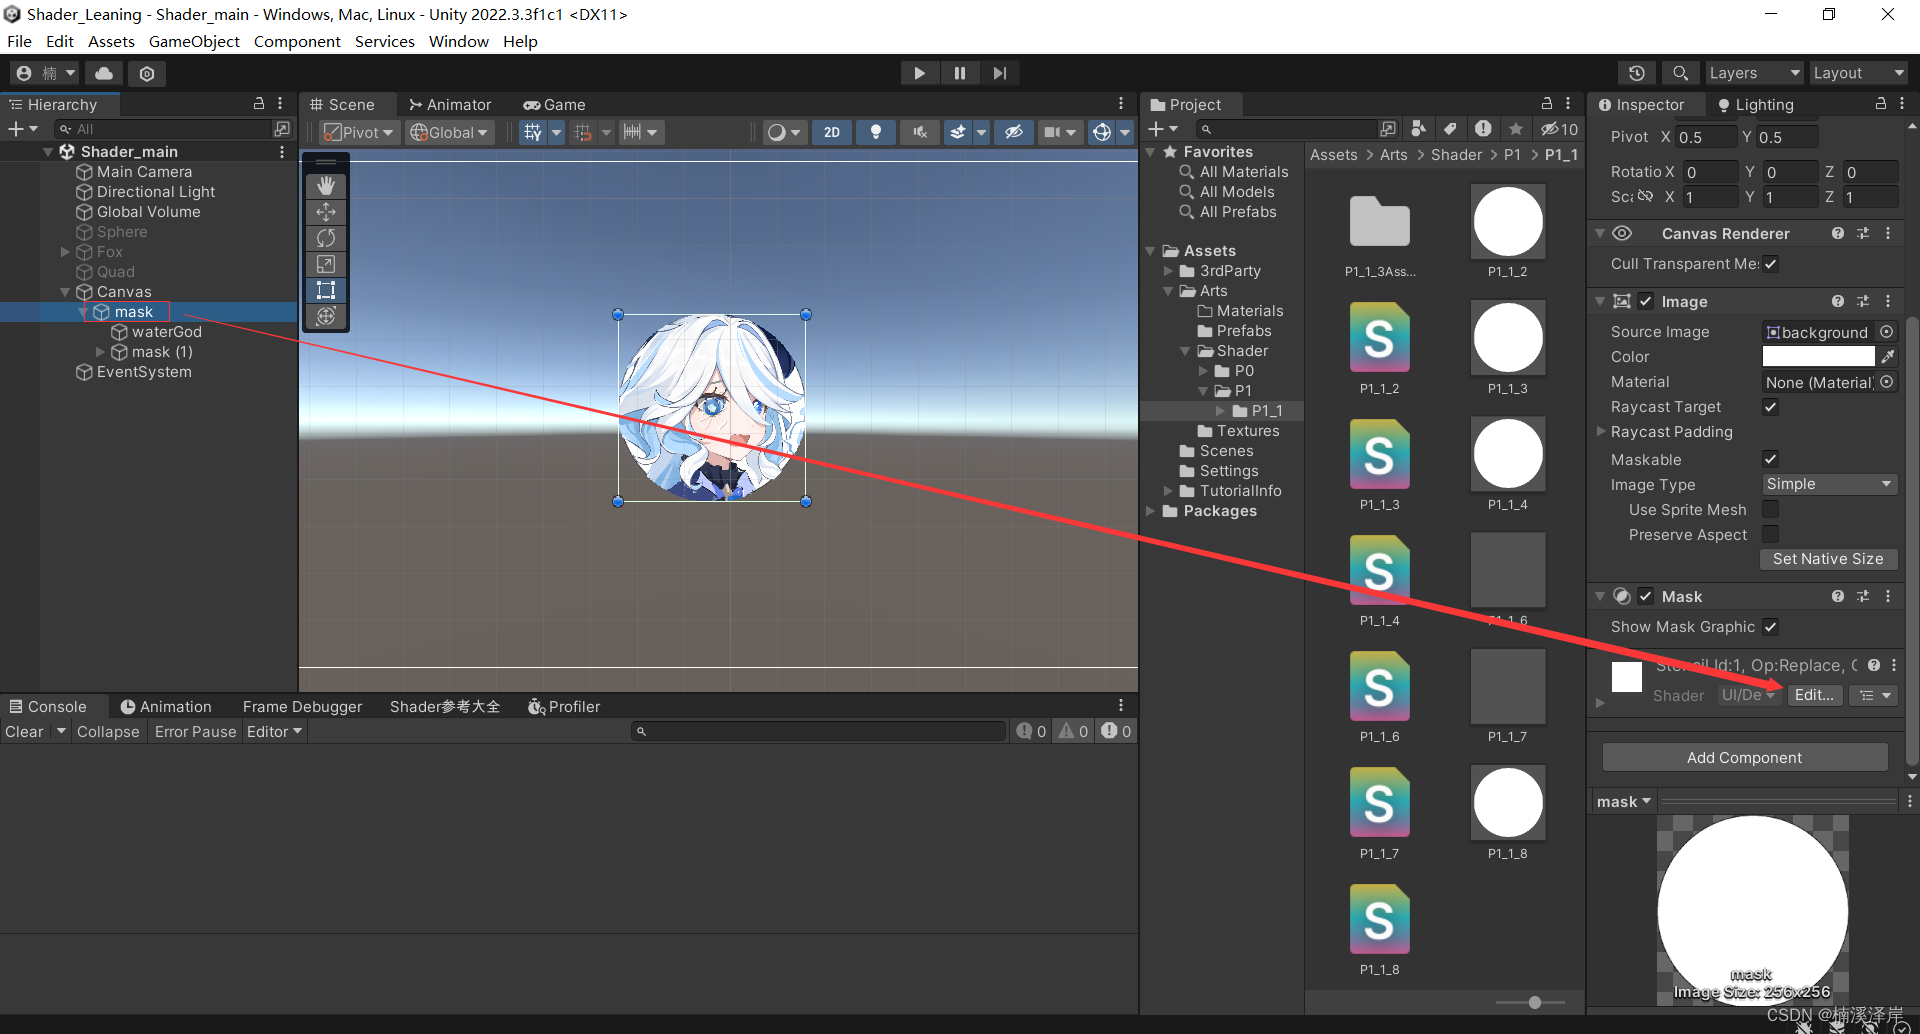The width and height of the screenshot is (1920, 1034).
Task: Select the Scale tool in Scene
Action: click(326, 264)
